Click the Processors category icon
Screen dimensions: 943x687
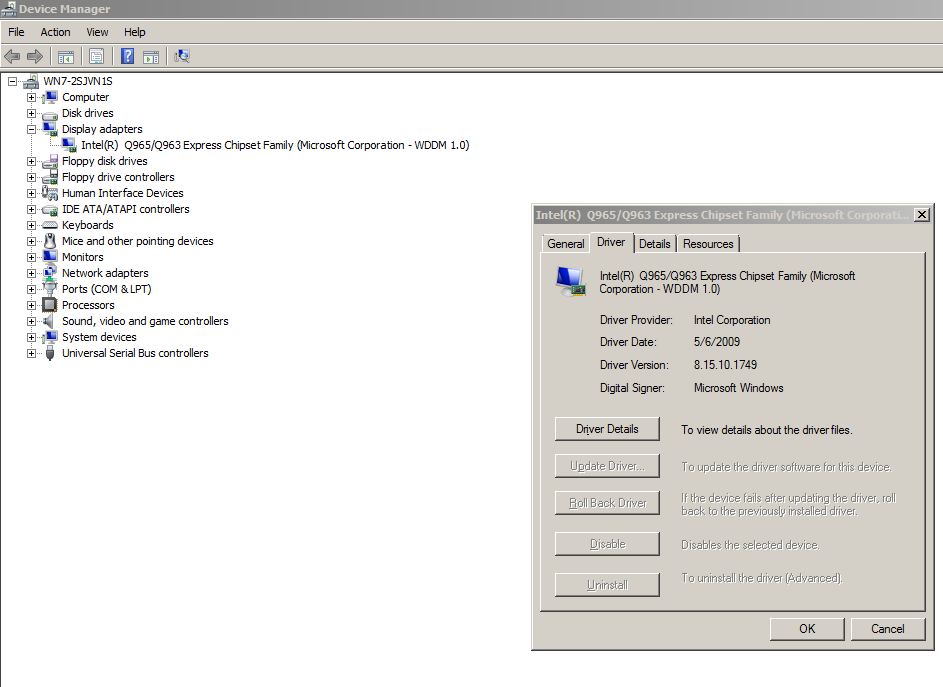click(50, 305)
